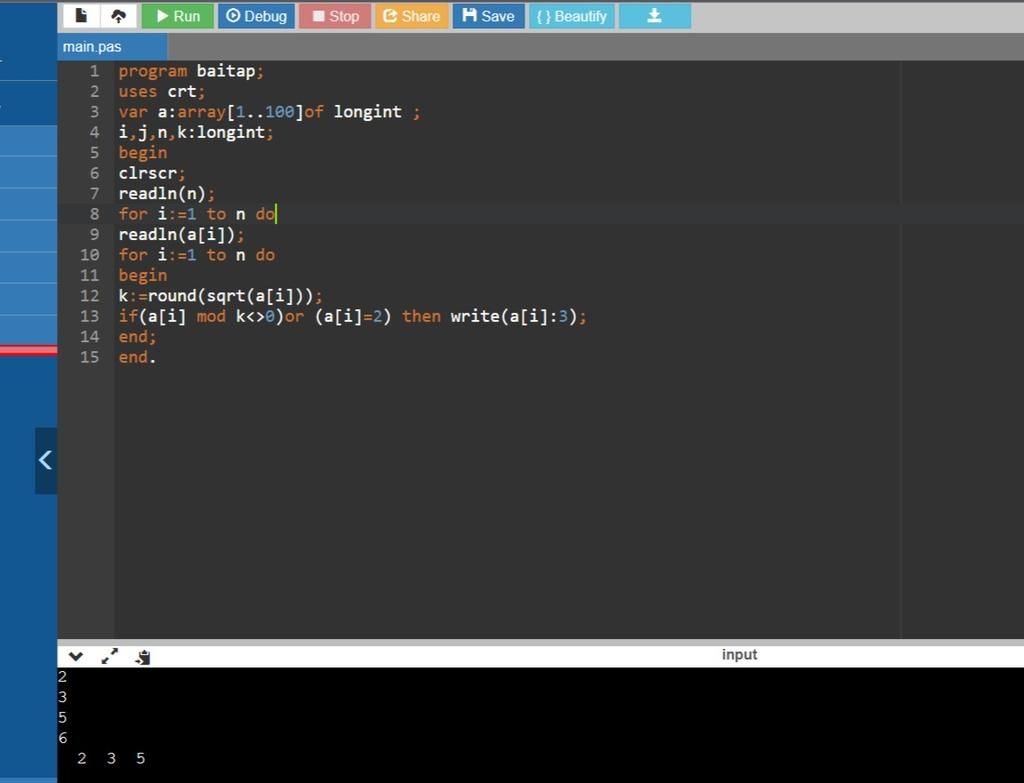This screenshot has width=1024, height=783.
Task: Click the 'i,j,n,k:longint;' declaration
Action: point(196,133)
